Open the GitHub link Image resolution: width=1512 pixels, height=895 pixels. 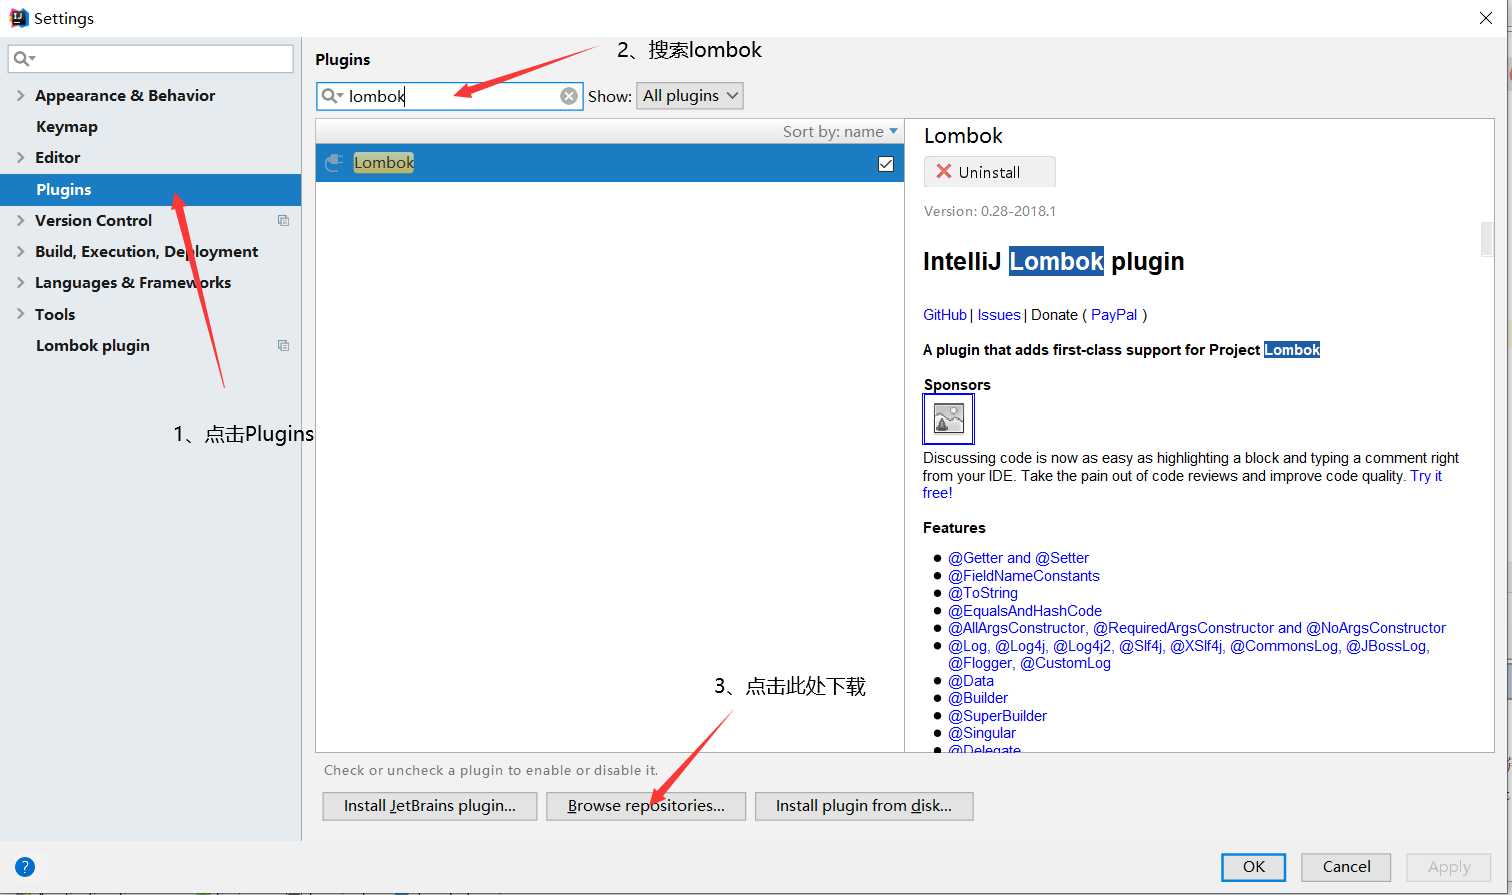pyautogui.click(x=945, y=315)
